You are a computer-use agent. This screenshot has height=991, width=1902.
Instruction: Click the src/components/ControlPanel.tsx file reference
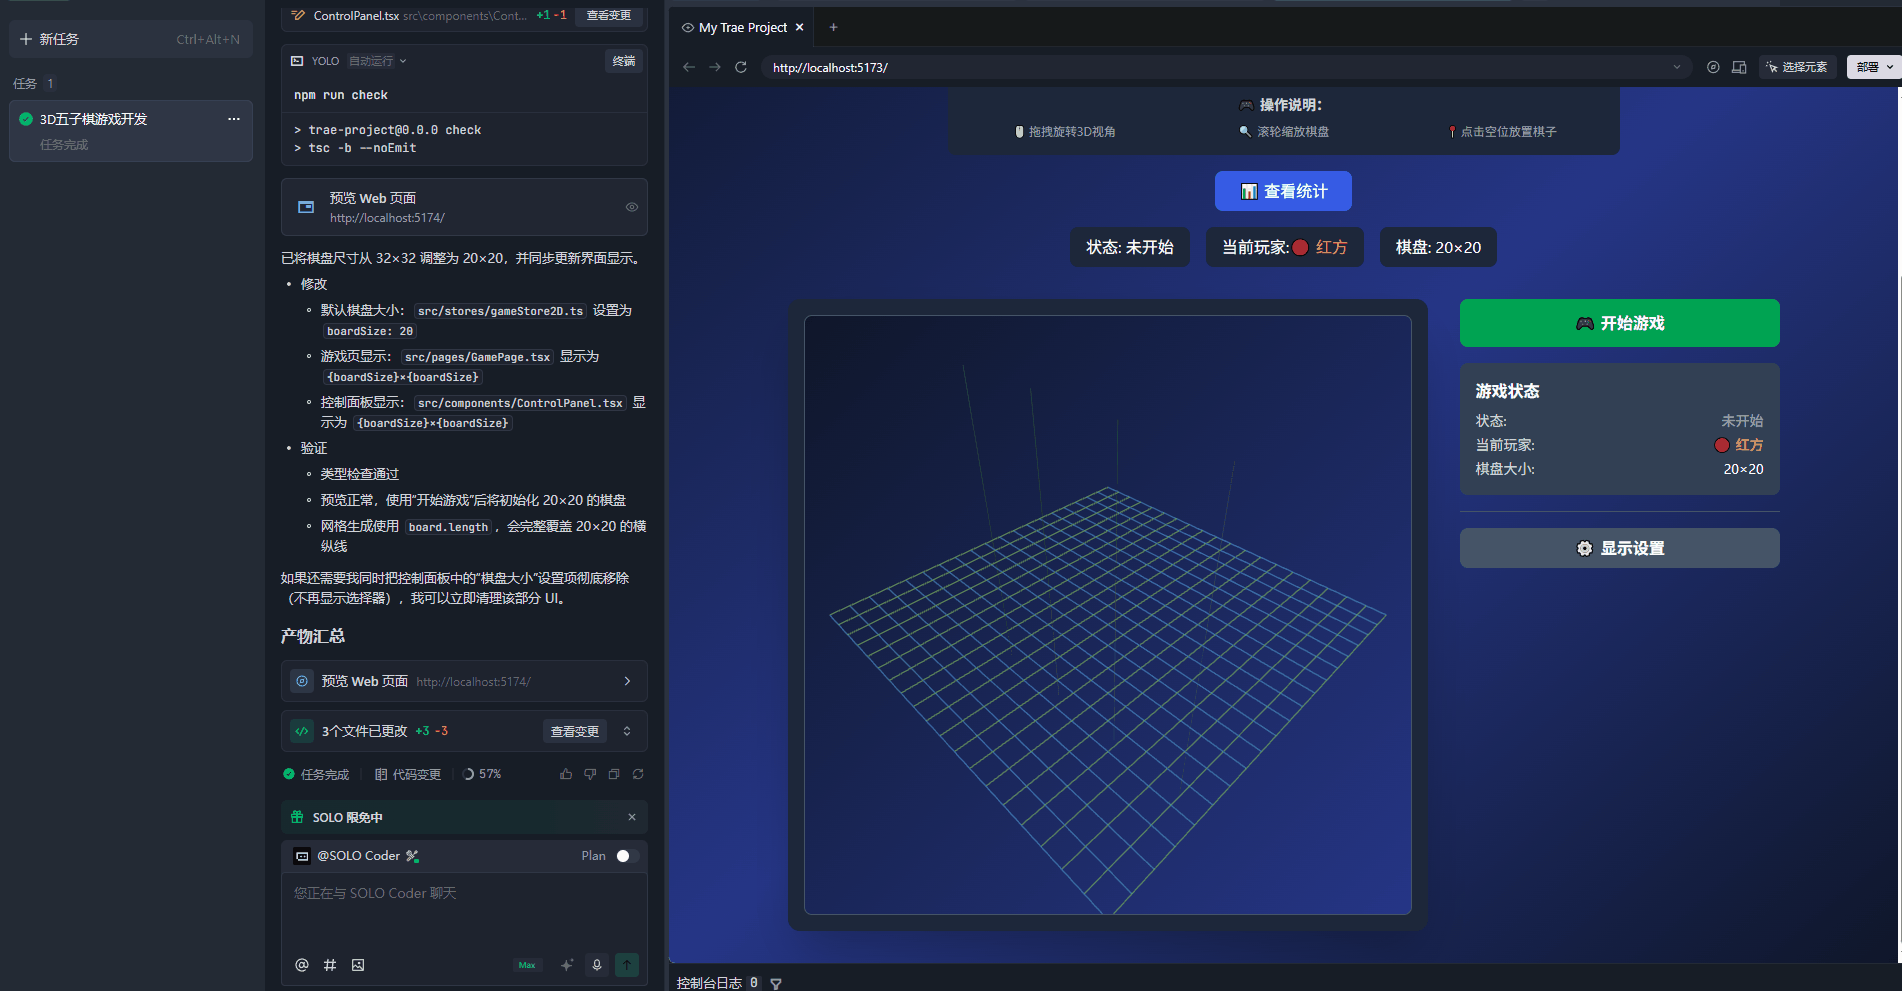click(520, 403)
